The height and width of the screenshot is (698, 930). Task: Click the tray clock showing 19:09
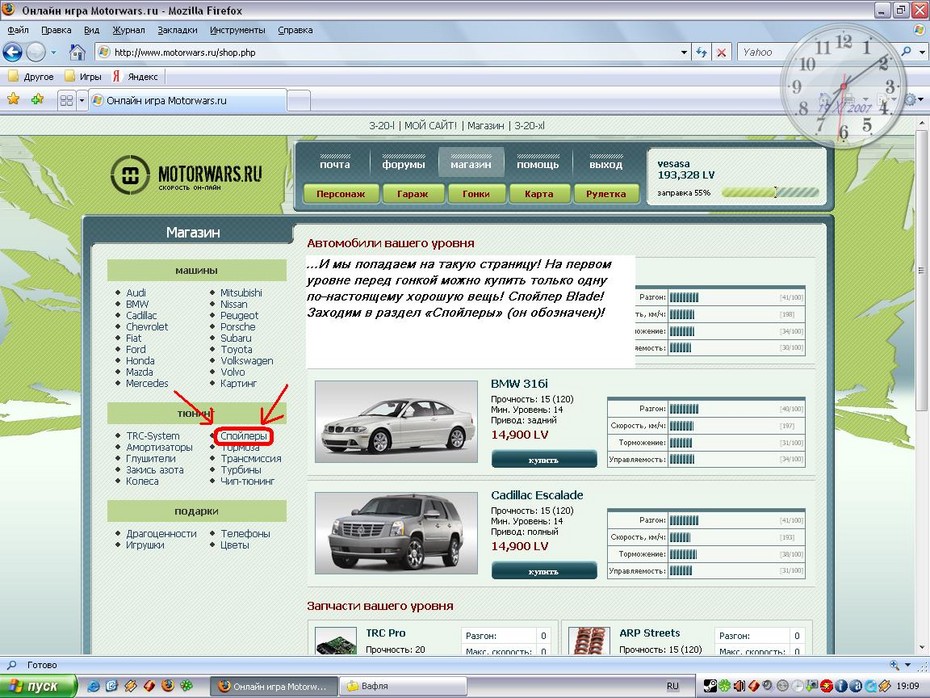coord(908,686)
